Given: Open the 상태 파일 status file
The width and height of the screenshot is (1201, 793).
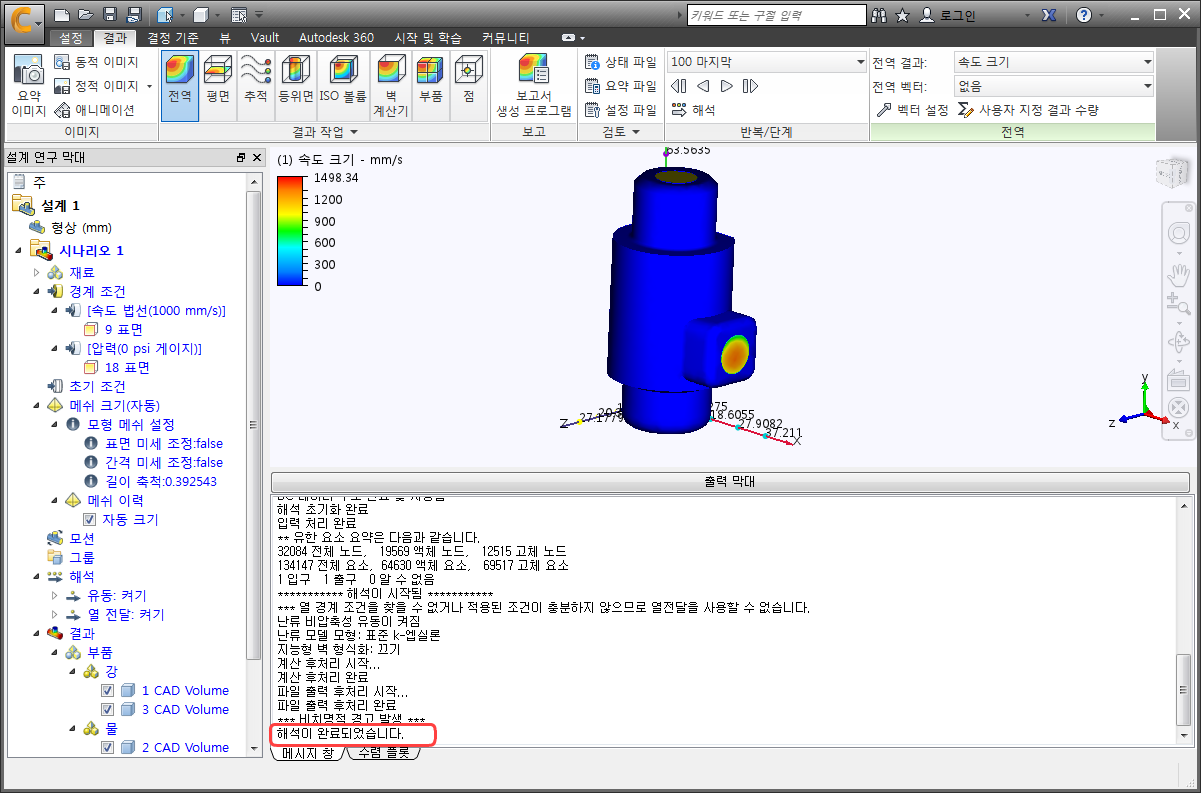Looking at the screenshot, I should [621, 62].
